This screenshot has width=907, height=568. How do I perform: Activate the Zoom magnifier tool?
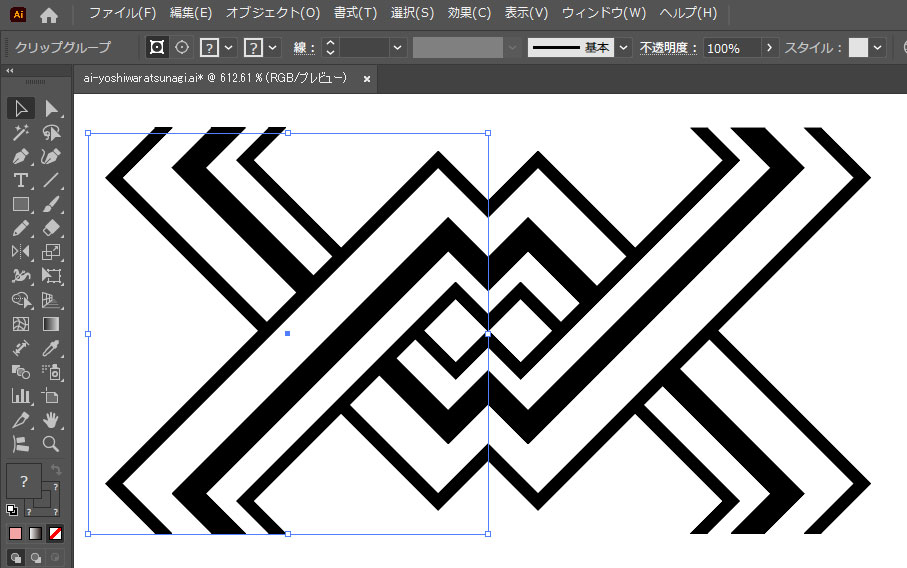(x=52, y=445)
